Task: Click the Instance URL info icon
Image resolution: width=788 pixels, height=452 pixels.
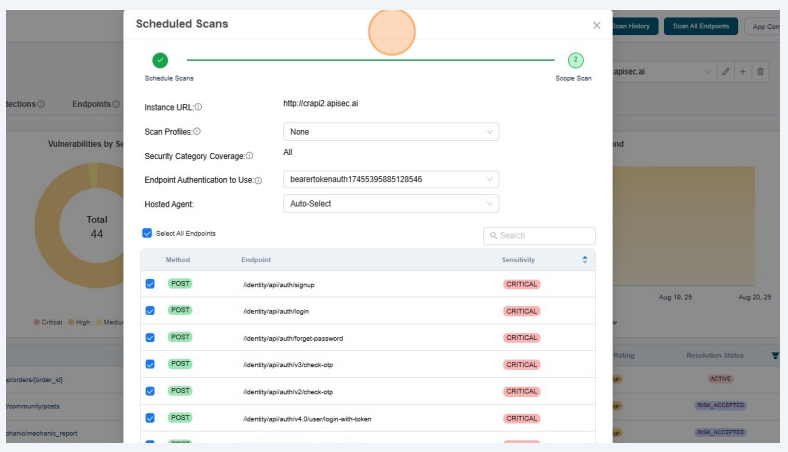Action: click(x=198, y=107)
